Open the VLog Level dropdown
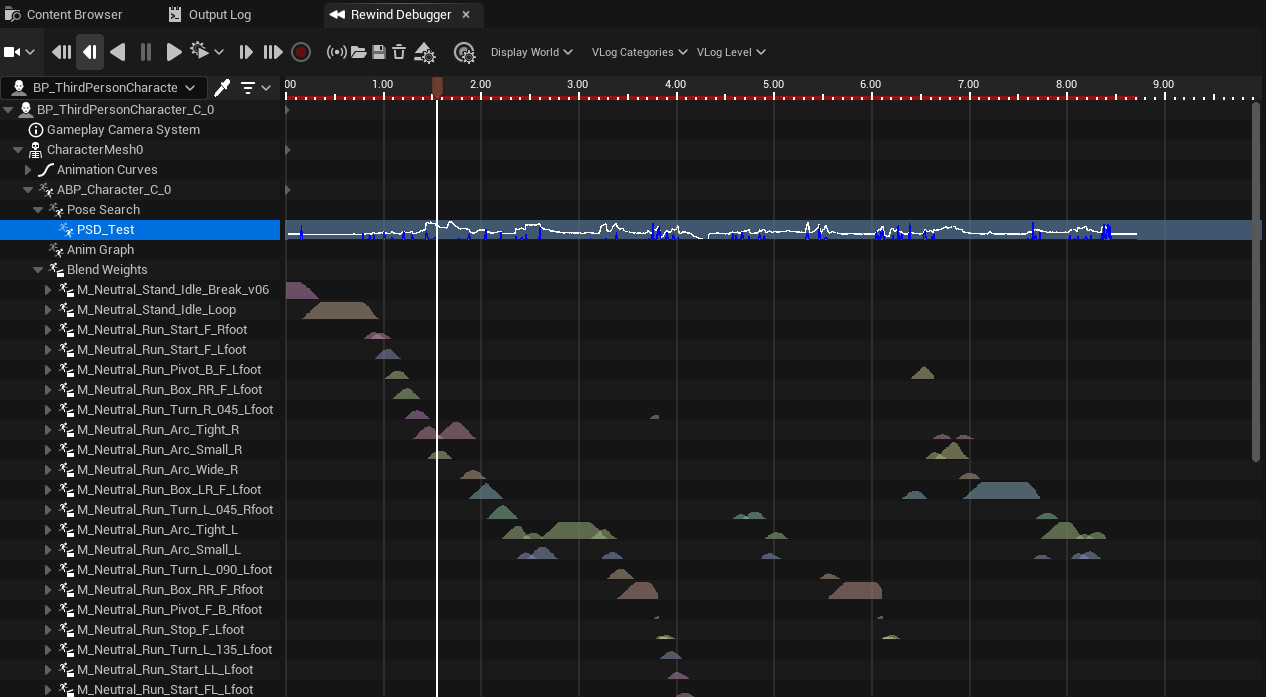 pyautogui.click(x=731, y=52)
